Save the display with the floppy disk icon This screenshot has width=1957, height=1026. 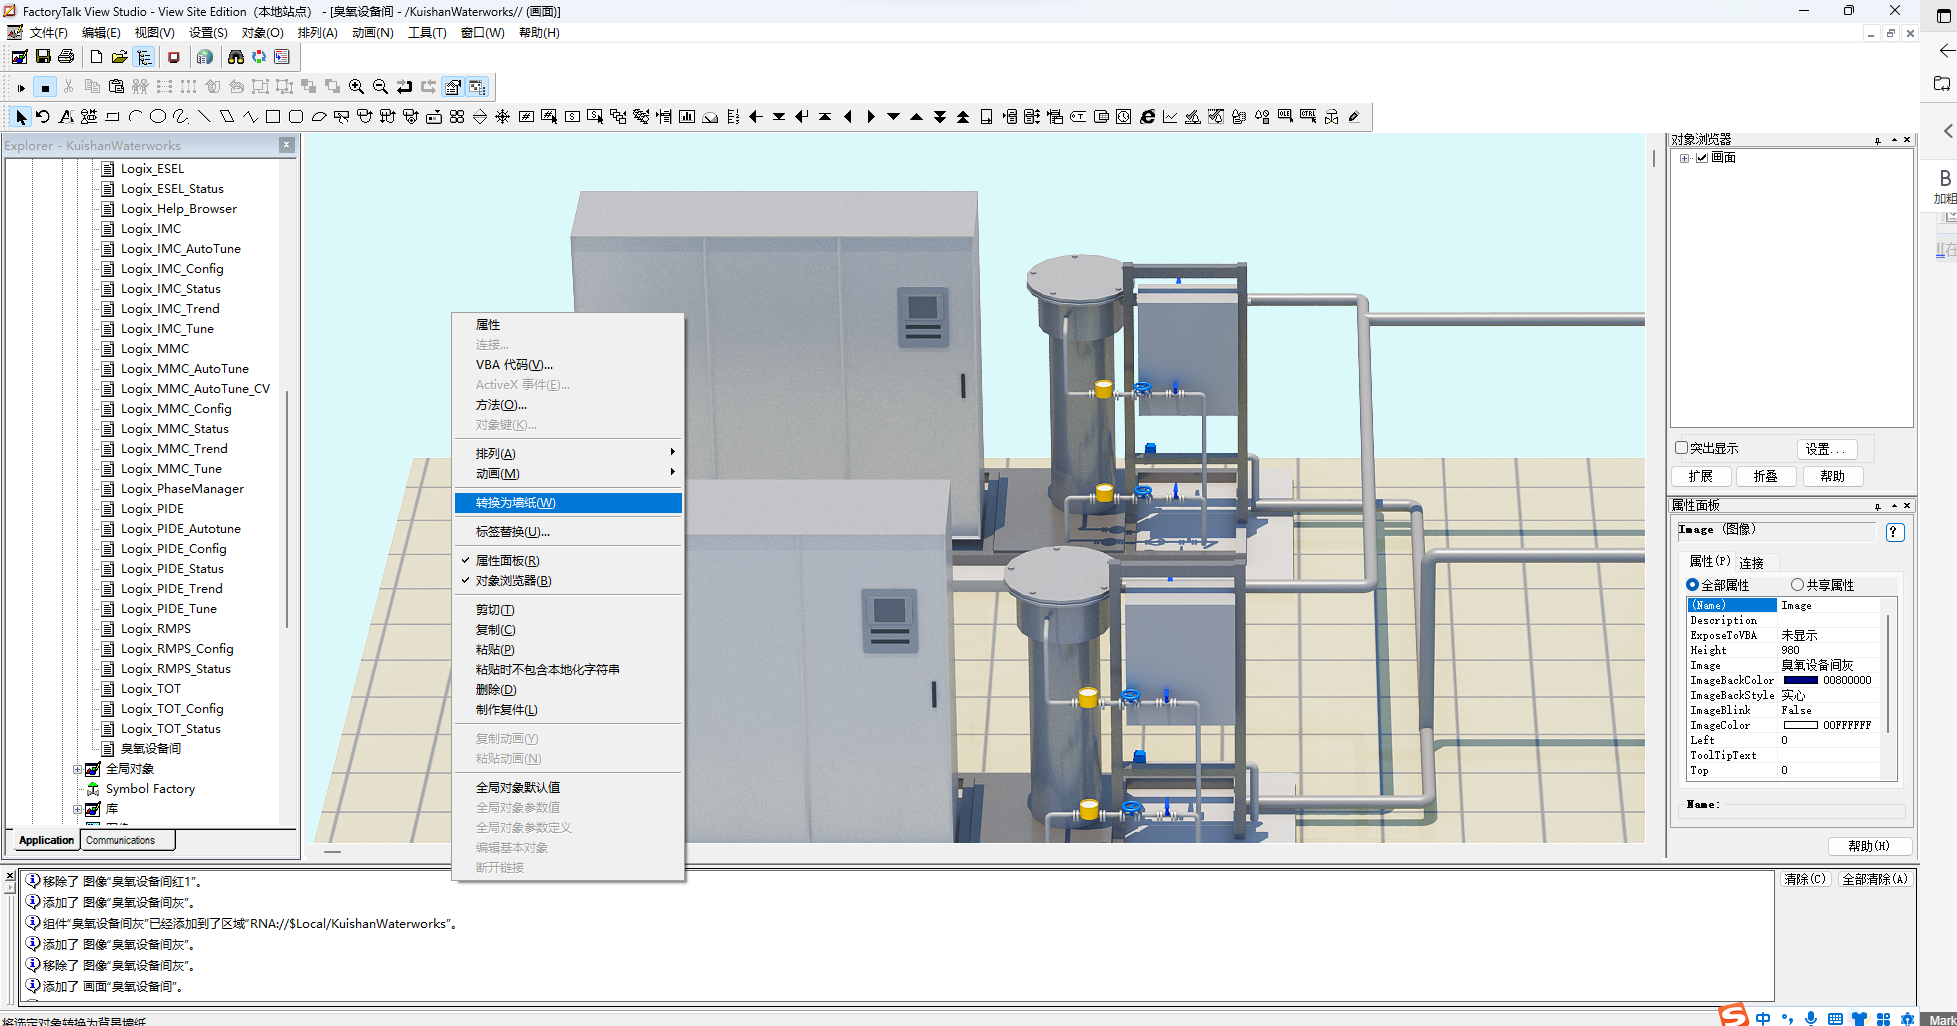click(x=43, y=57)
